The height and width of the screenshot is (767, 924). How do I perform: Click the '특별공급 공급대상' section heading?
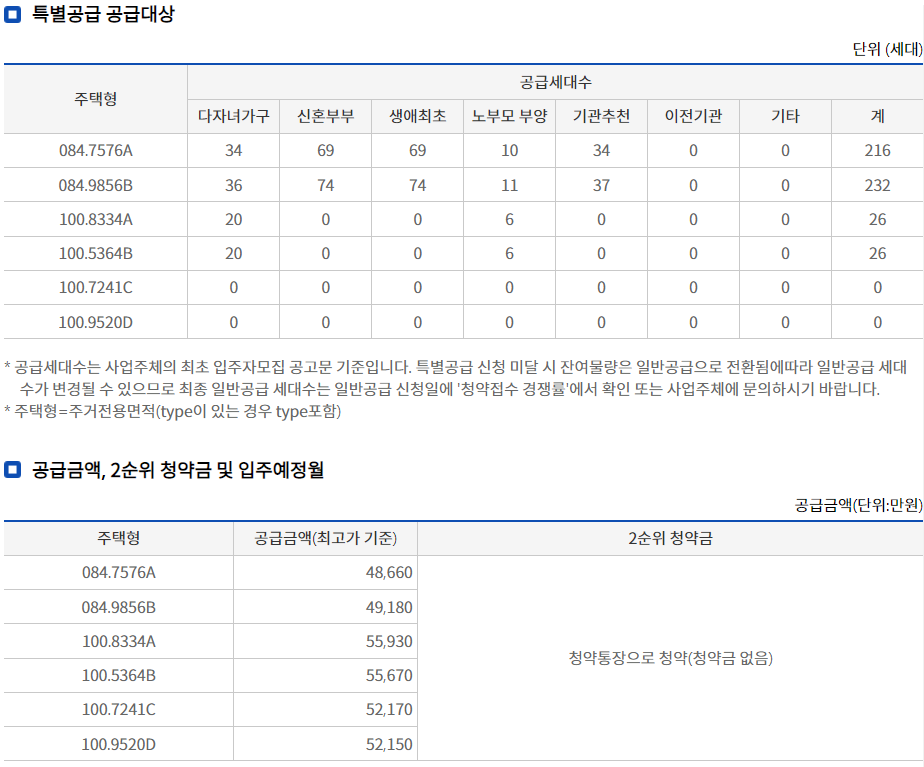[103, 14]
